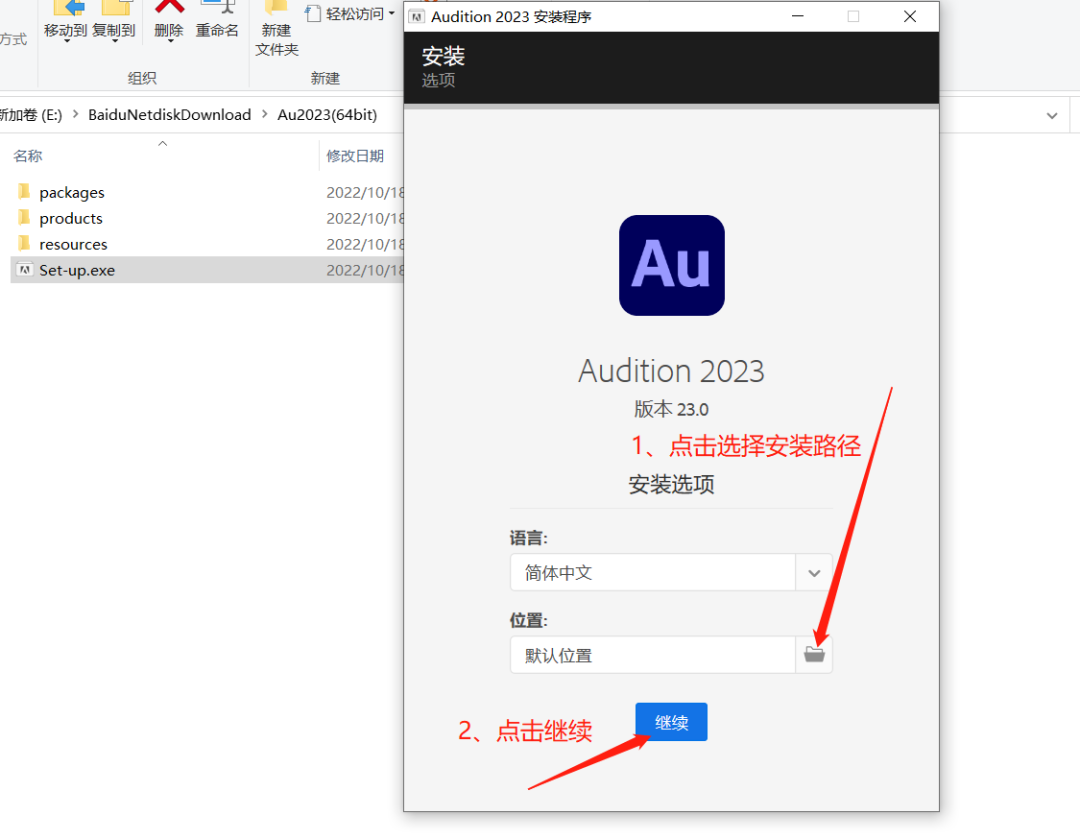Open the install location folder picker icon
This screenshot has width=1080, height=839.
pyautogui.click(x=814, y=654)
